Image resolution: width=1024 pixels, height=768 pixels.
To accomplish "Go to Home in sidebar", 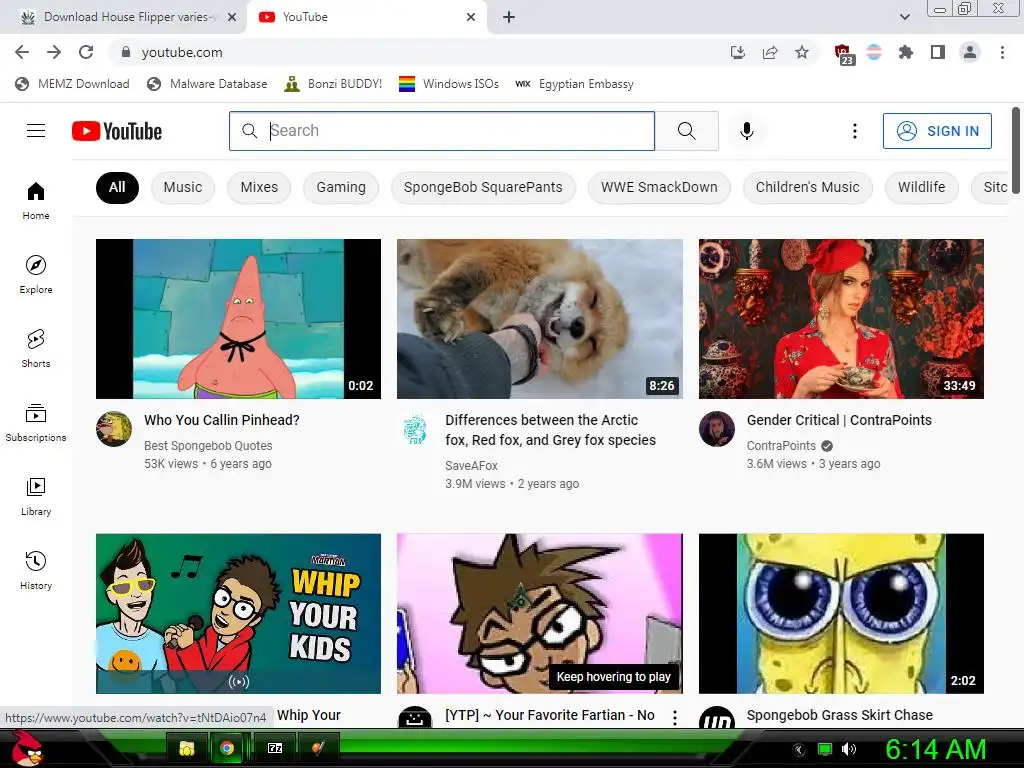I will click(36, 200).
